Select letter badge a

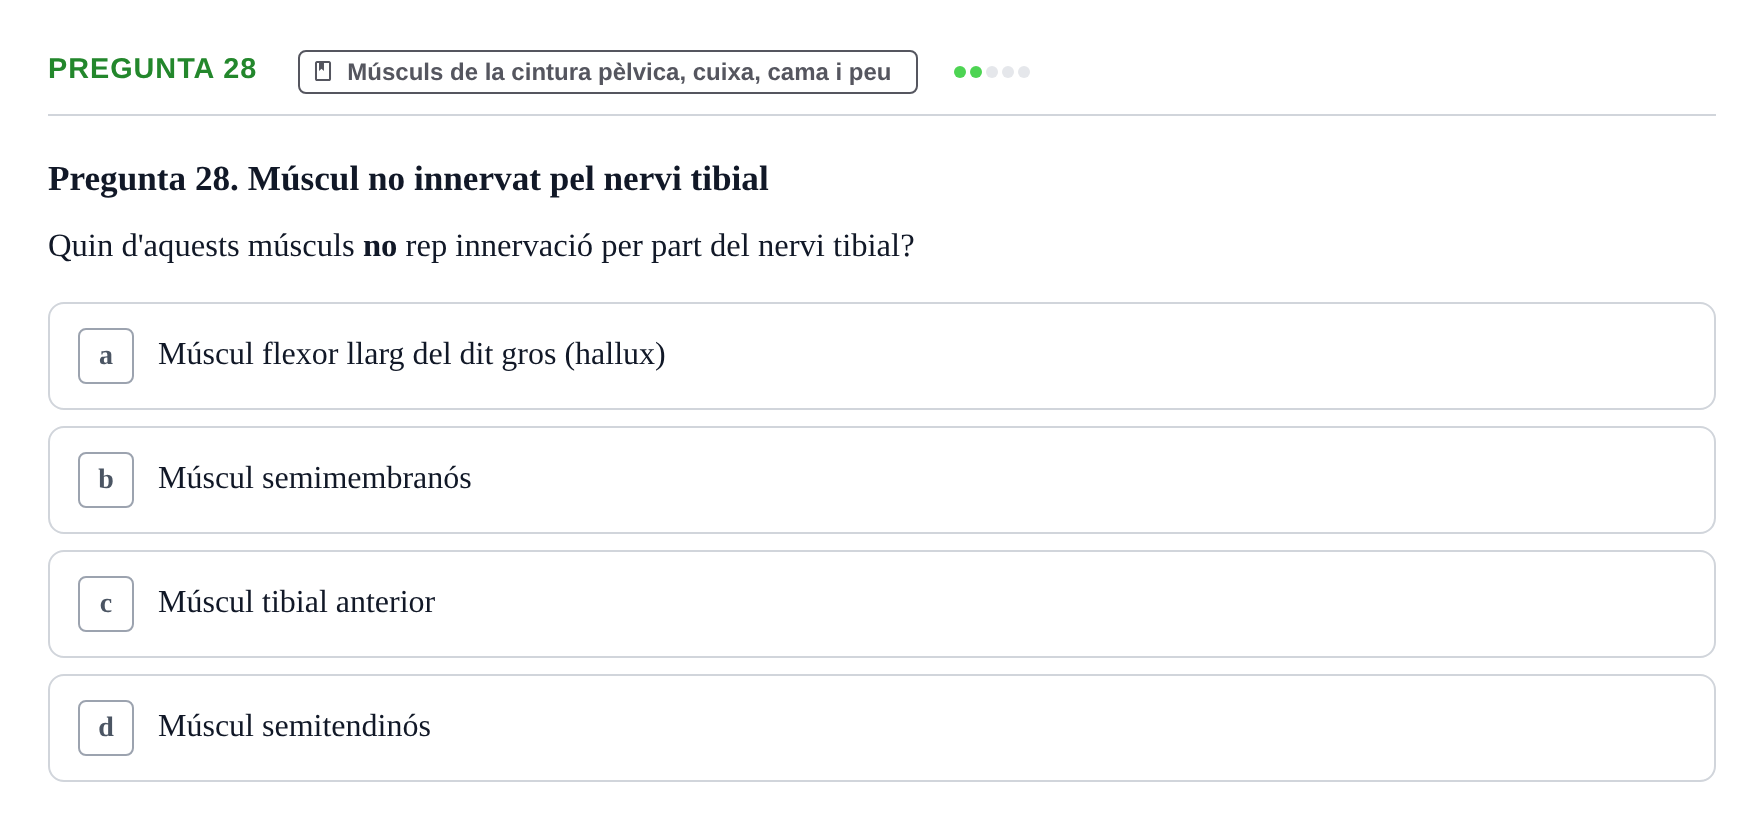106,356
